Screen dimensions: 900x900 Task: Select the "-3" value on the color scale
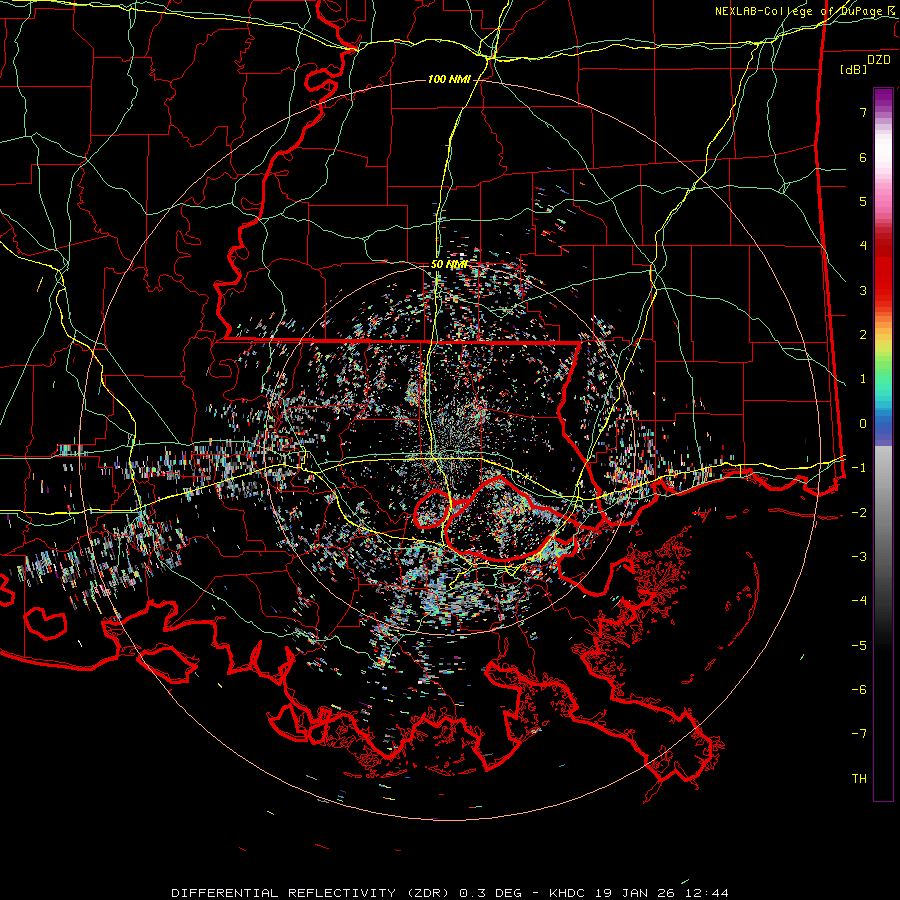(x=859, y=556)
